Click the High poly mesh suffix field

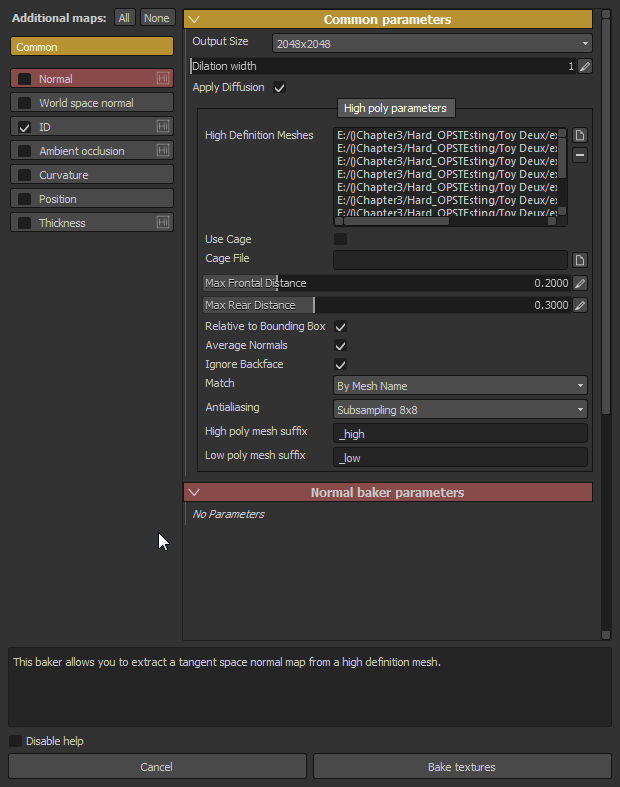[x=460, y=433]
